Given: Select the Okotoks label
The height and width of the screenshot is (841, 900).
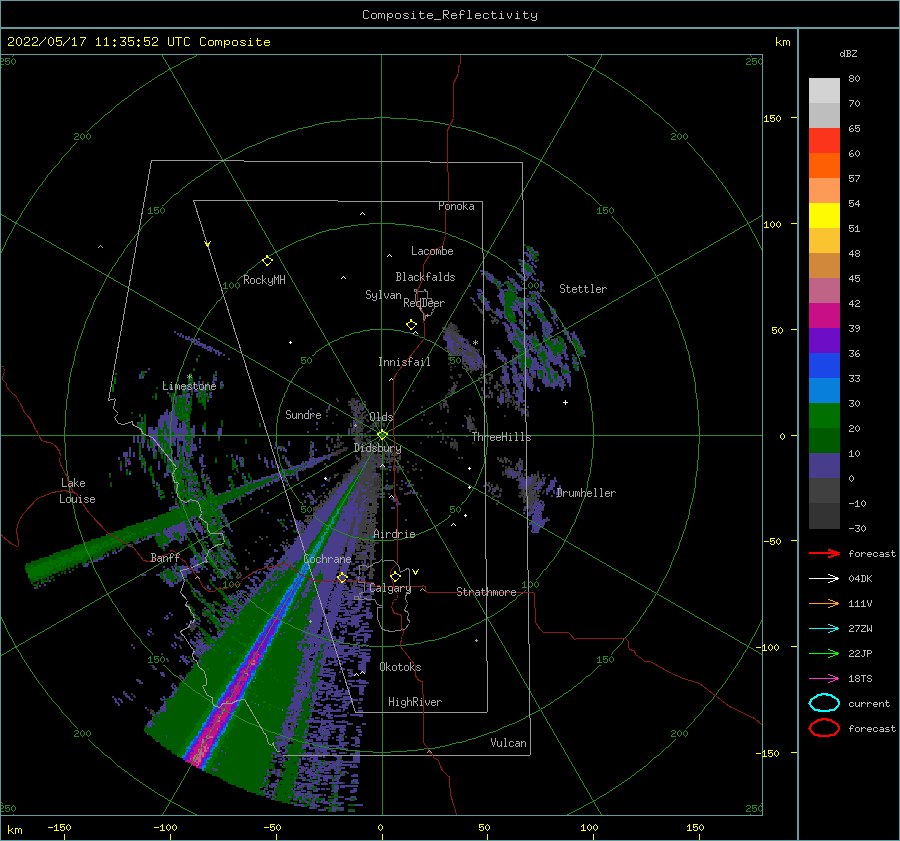Looking at the screenshot, I should 400,667.
